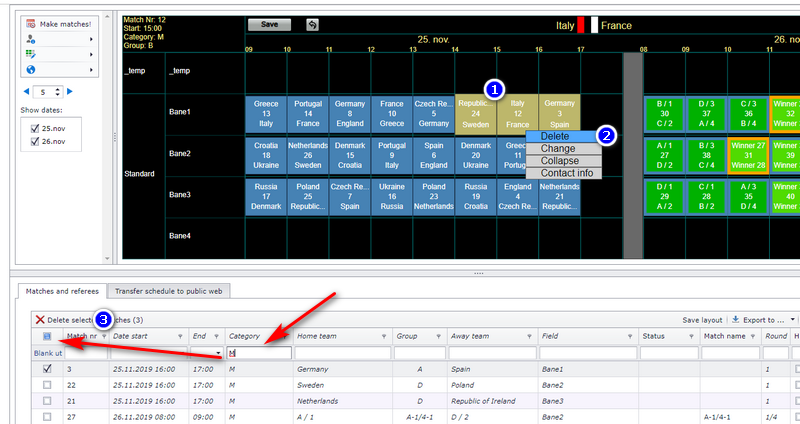Open the globe icon menu
This screenshot has width=800, height=424.
tap(31, 69)
